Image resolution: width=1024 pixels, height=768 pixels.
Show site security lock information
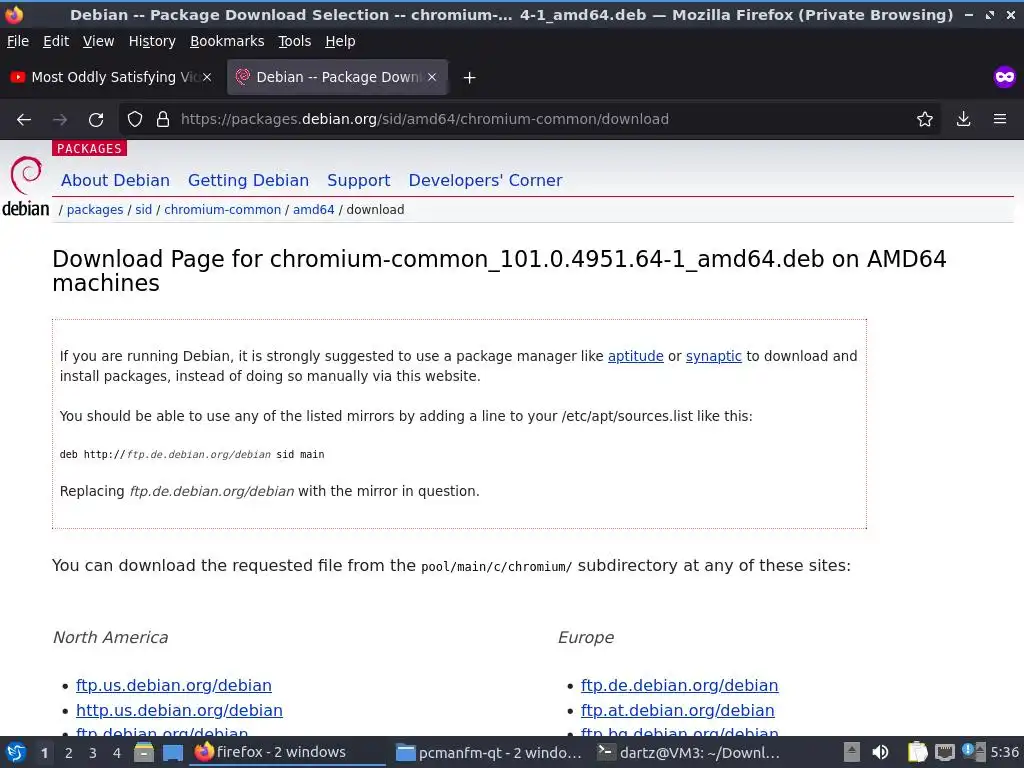point(163,120)
